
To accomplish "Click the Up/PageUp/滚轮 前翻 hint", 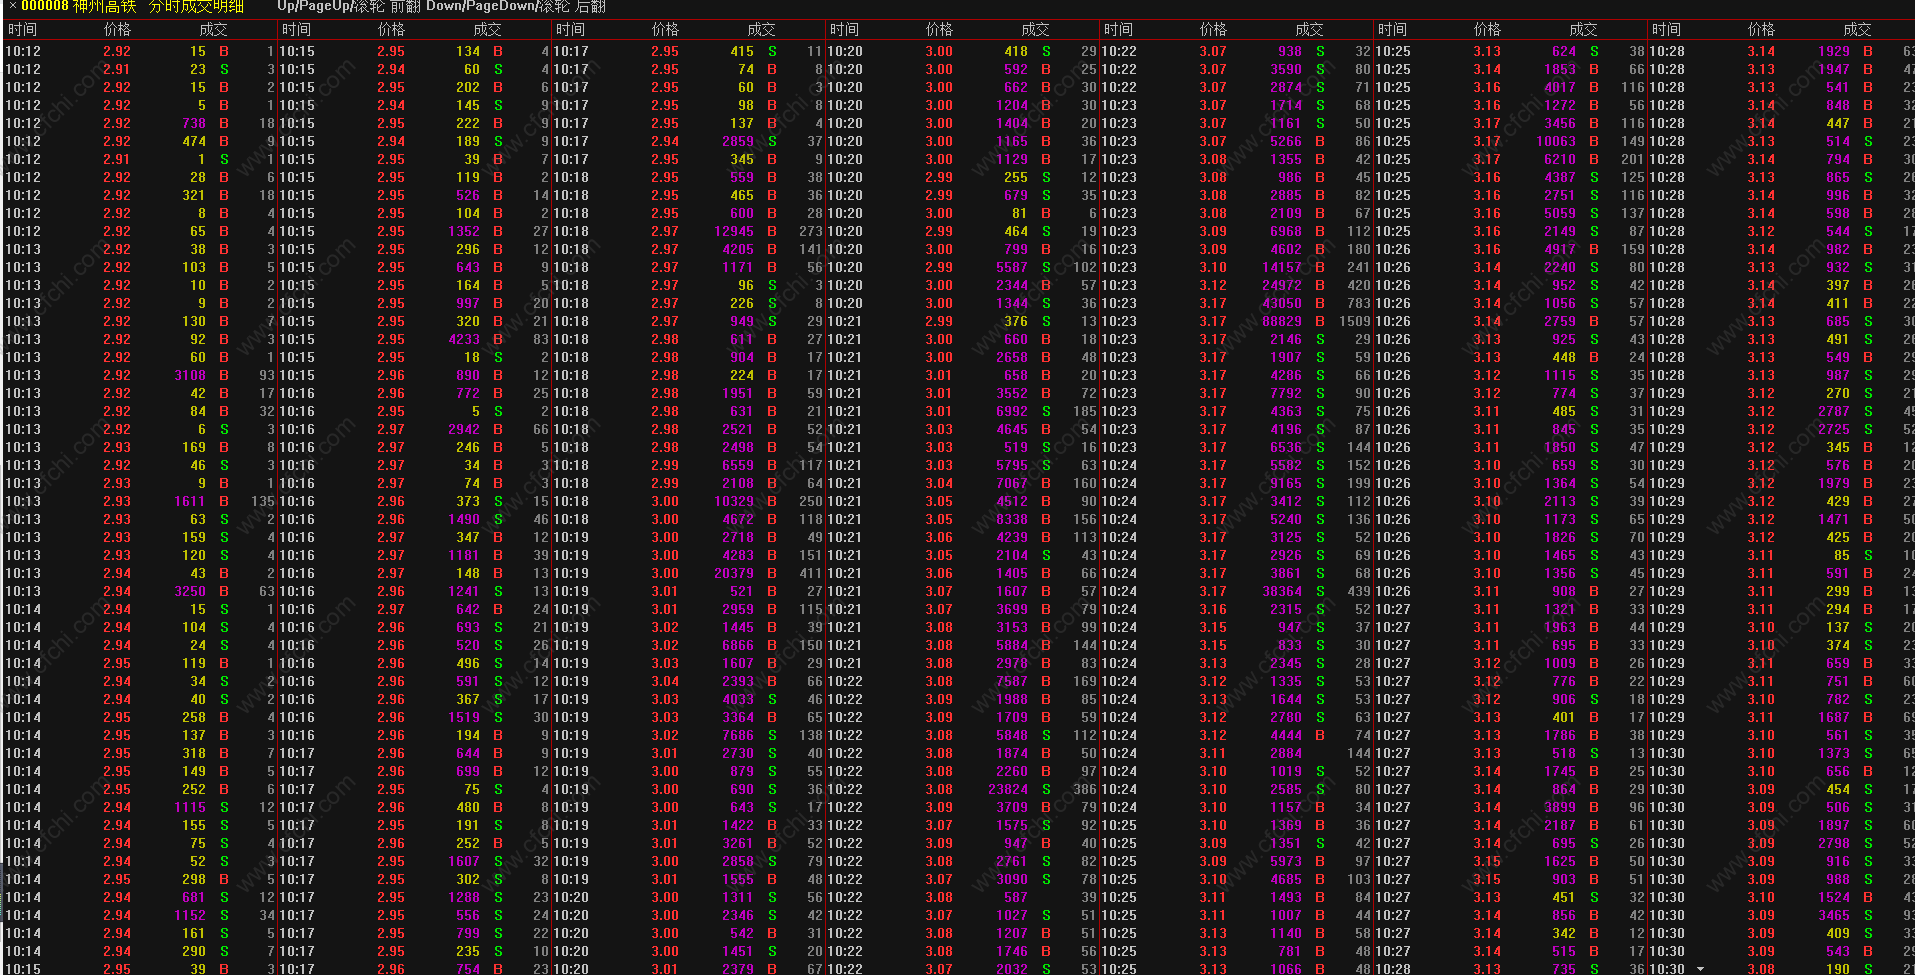I will point(348,6).
